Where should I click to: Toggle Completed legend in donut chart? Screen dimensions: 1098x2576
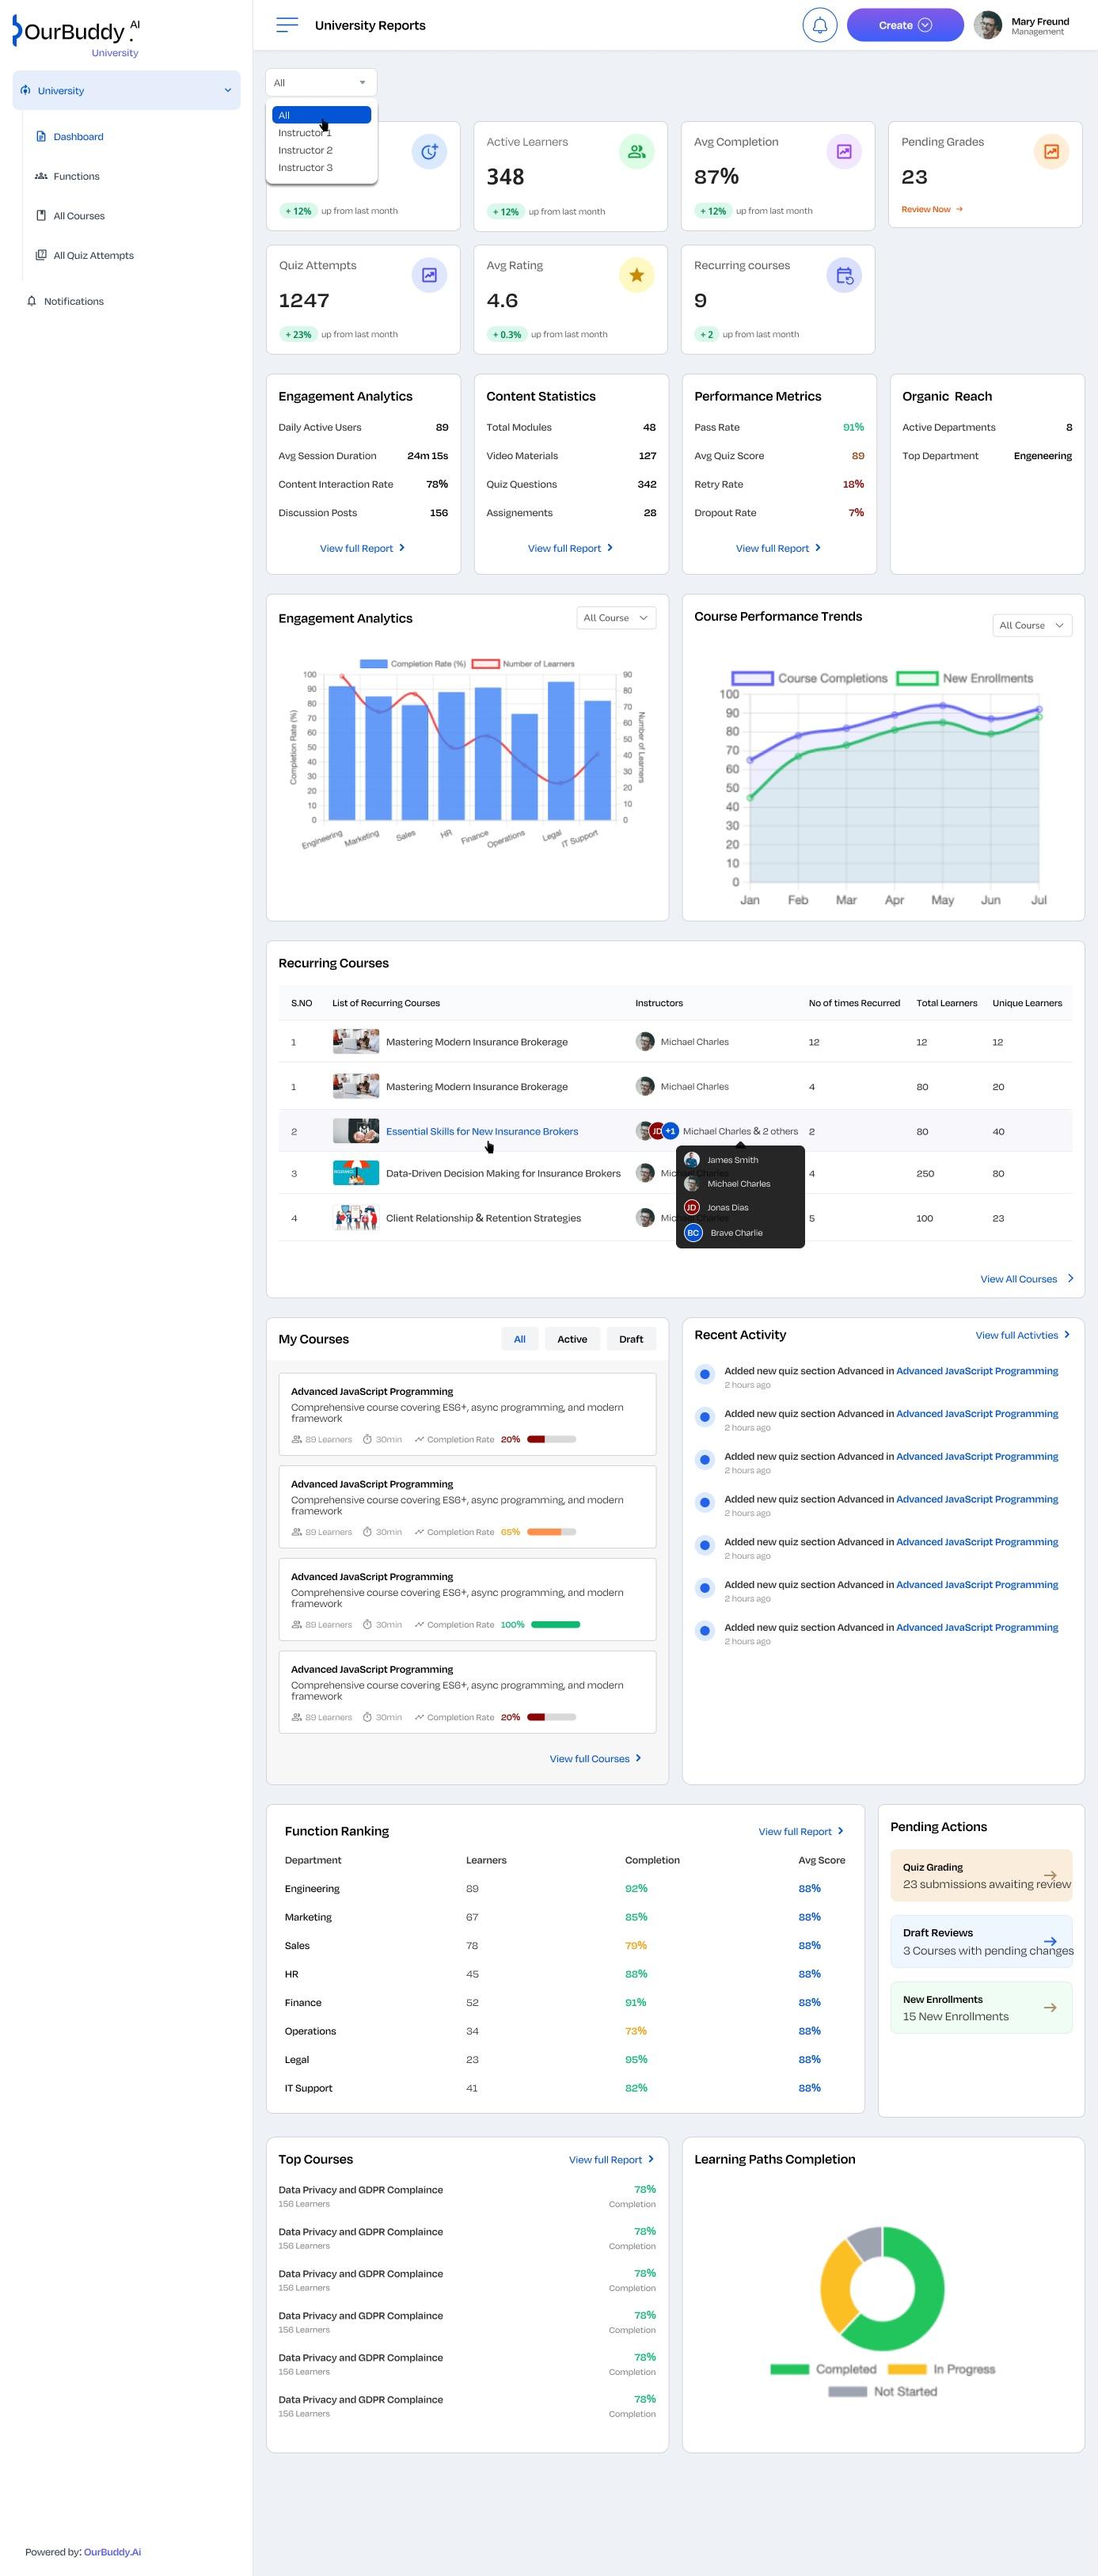coord(789,2369)
